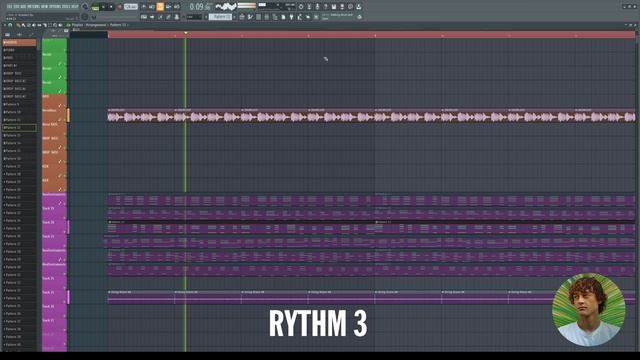Click the question mark help icon
The image size is (640, 360).
[x=325, y=7]
